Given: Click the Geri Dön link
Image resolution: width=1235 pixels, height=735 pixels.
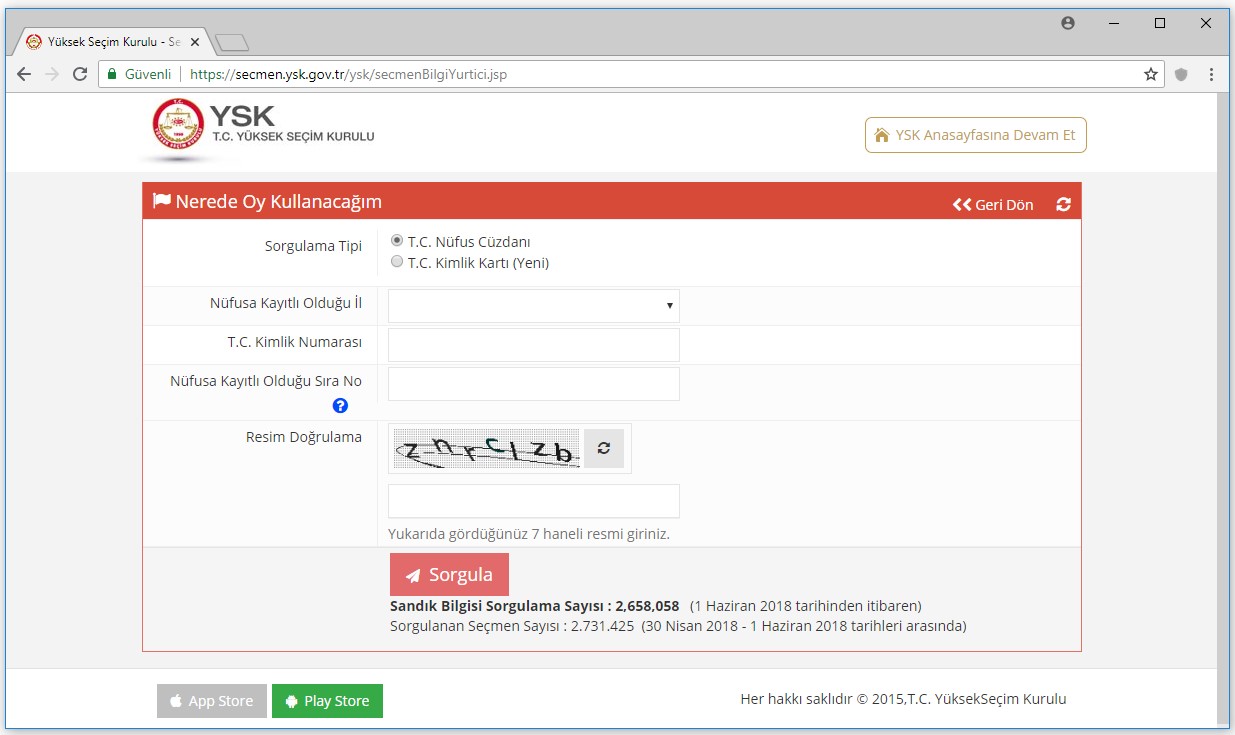Looking at the screenshot, I should (x=993, y=204).
